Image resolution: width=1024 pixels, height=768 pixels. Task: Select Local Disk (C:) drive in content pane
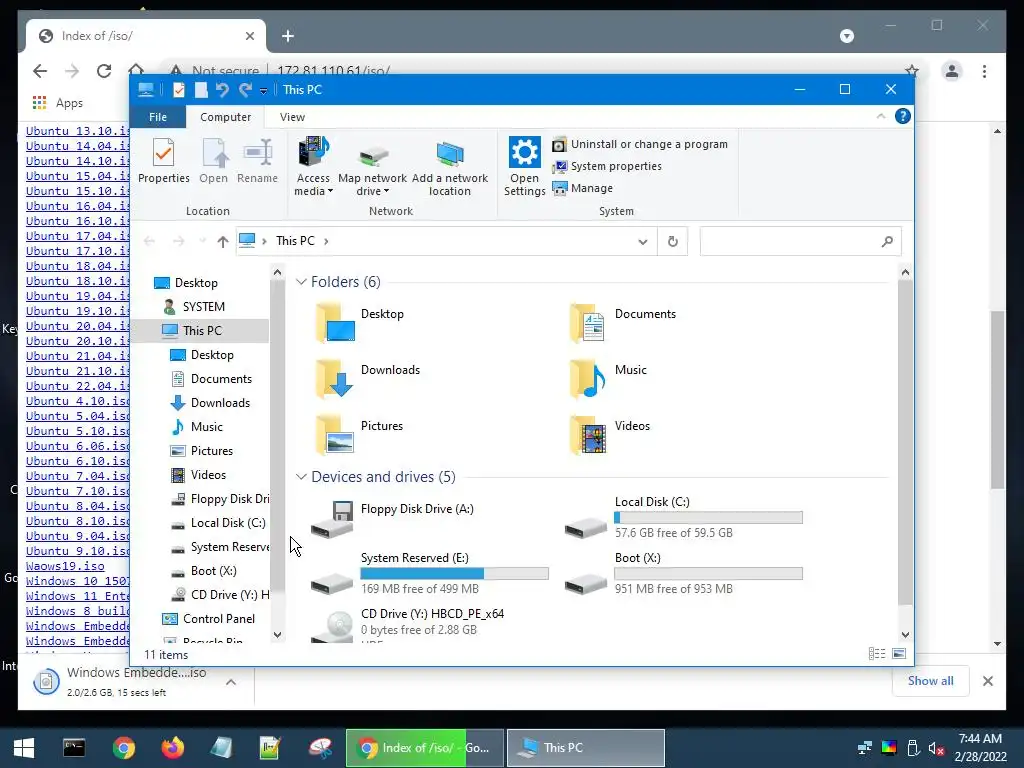click(x=684, y=518)
